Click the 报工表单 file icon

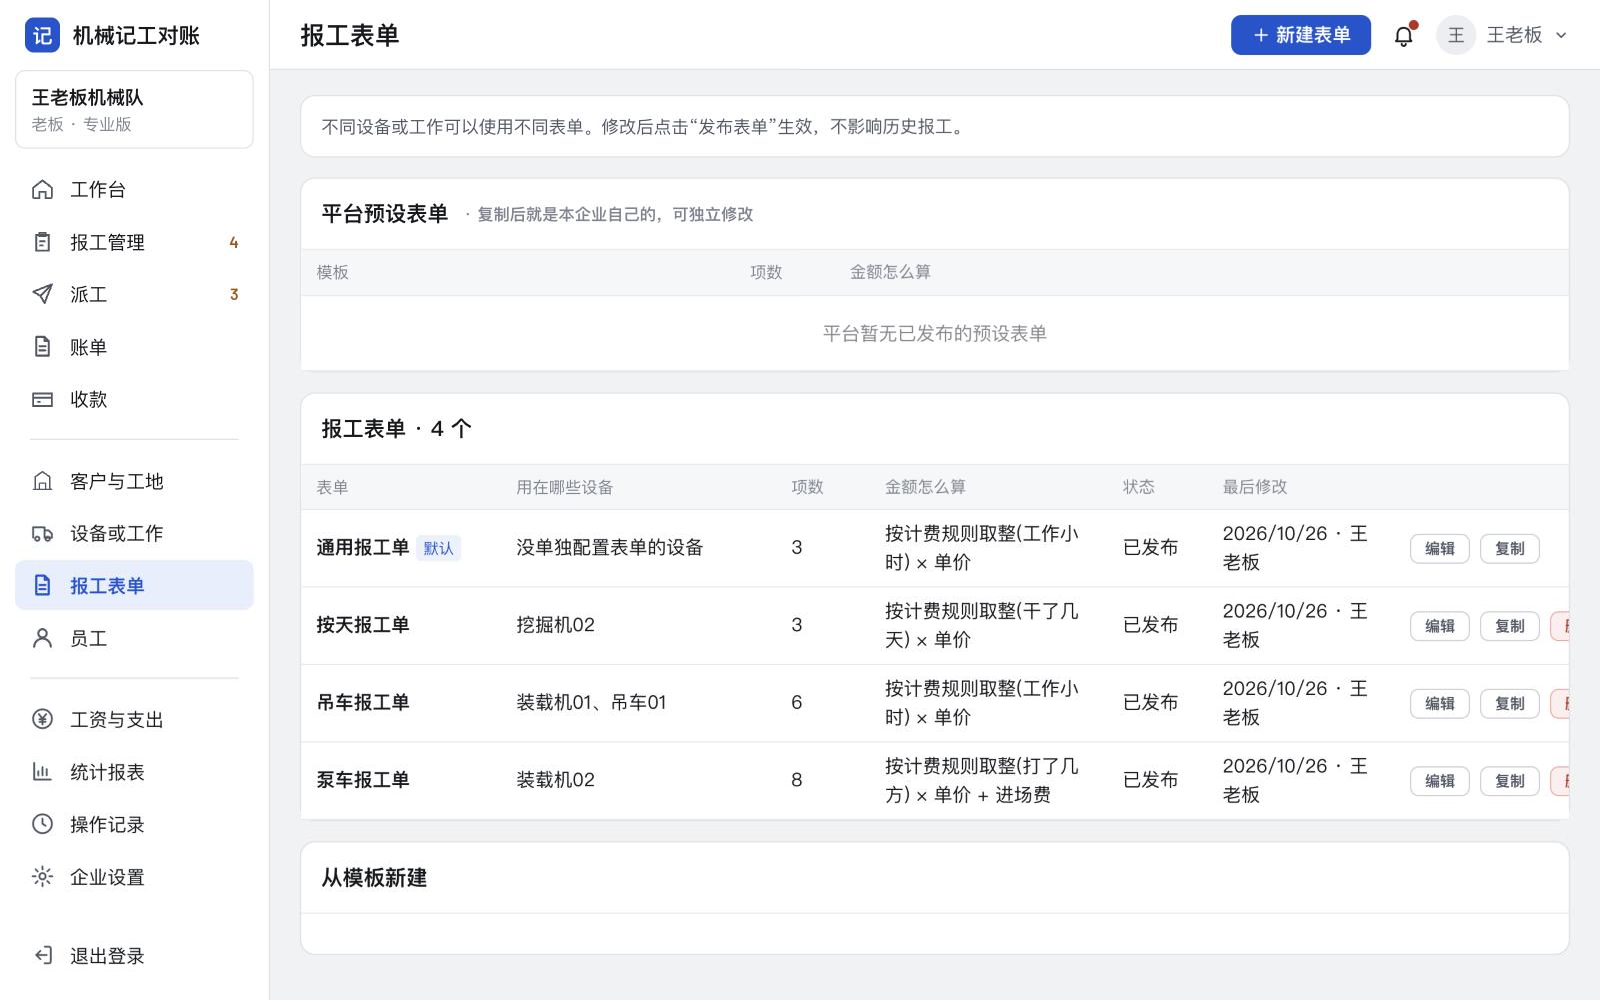42,585
